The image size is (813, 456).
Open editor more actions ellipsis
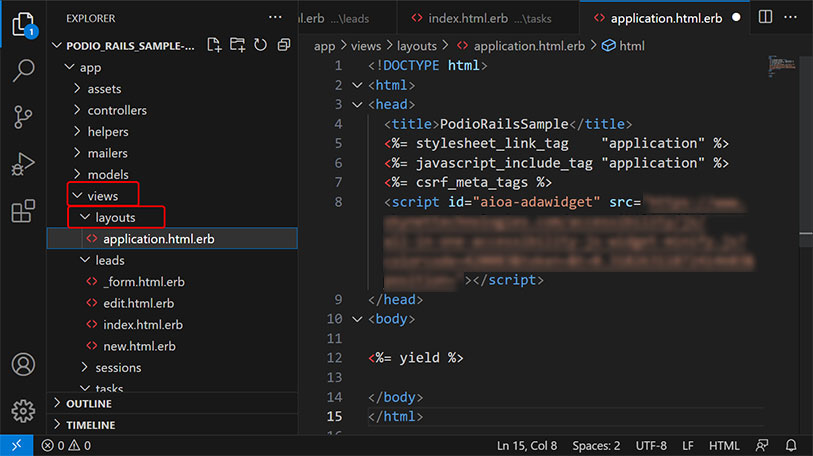[790, 17]
